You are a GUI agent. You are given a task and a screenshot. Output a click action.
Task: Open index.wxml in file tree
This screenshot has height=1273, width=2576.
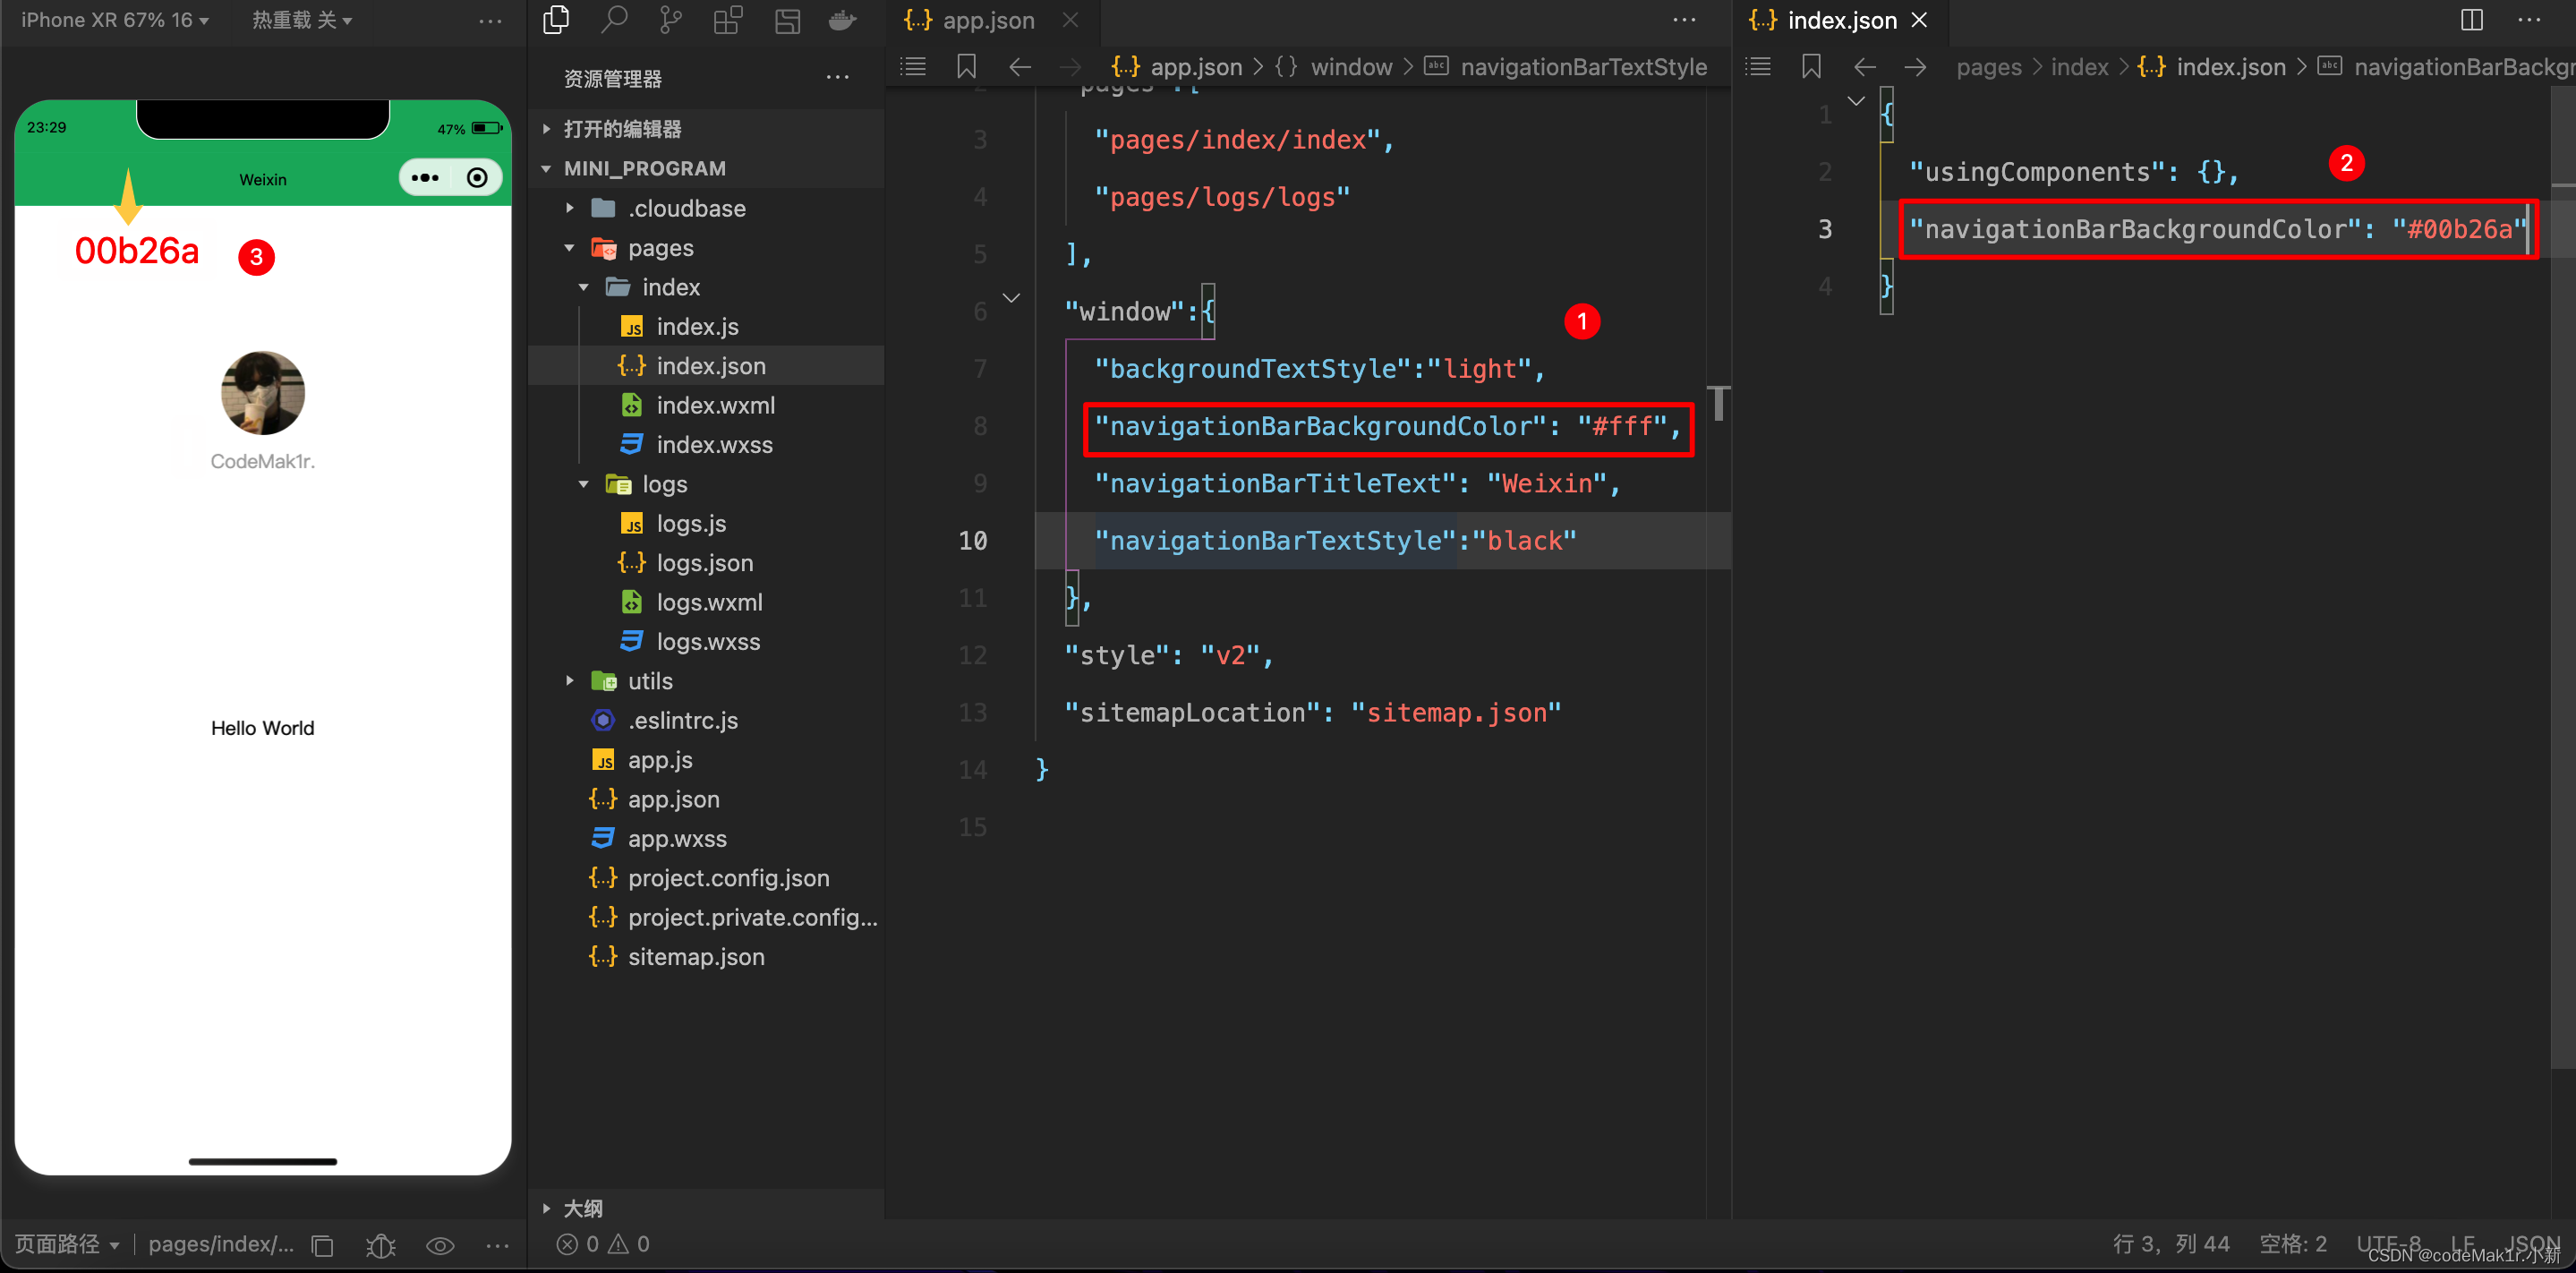(714, 405)
